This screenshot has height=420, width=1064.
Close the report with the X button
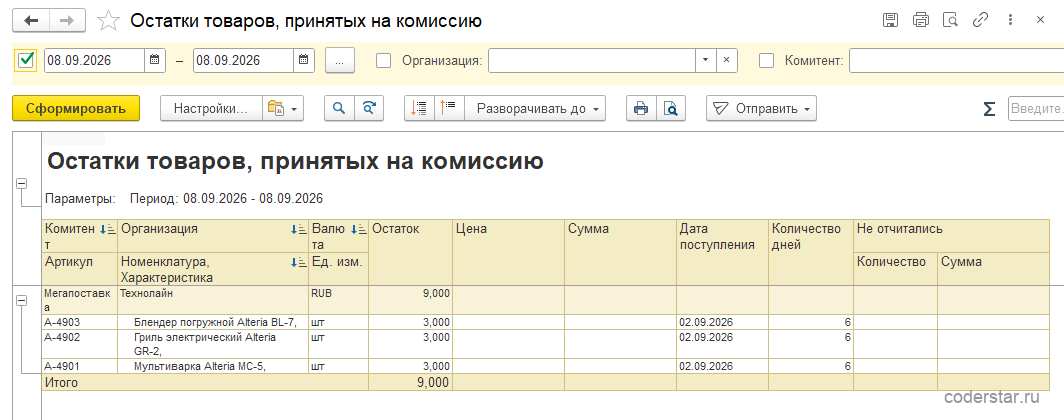click(1040, 20)
